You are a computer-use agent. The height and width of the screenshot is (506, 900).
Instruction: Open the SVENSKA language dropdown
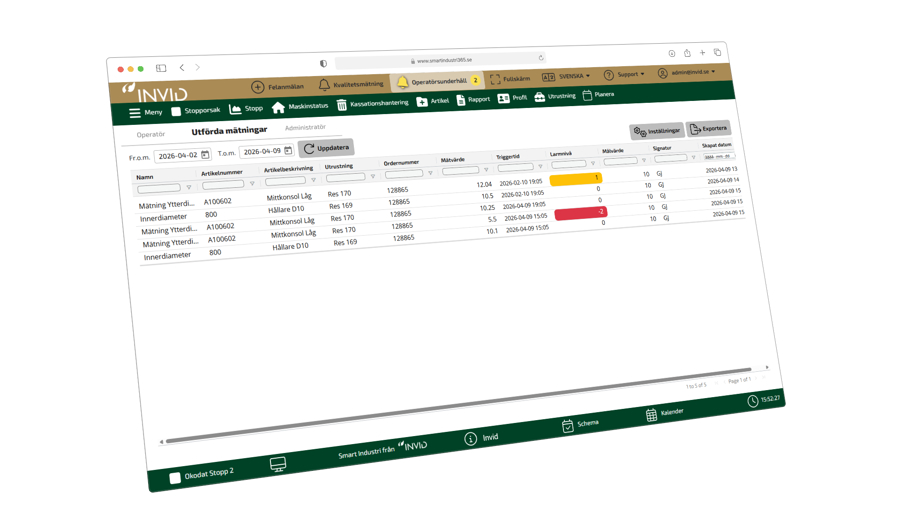click(x=566, y=76)
